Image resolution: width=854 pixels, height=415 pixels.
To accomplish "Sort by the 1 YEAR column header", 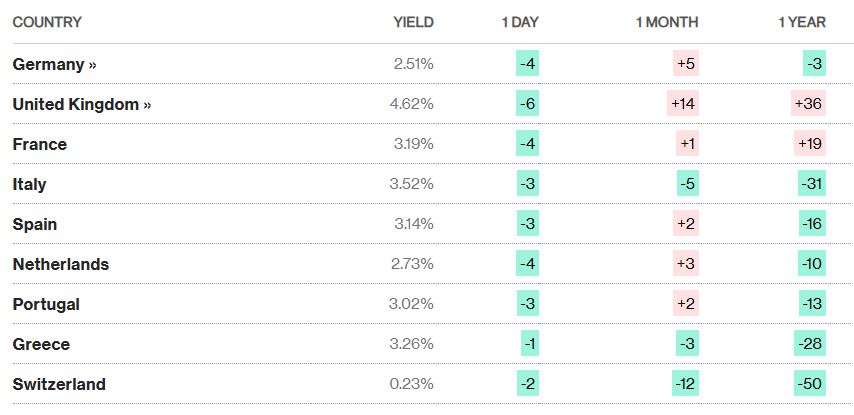I will (x=801, y=22).
